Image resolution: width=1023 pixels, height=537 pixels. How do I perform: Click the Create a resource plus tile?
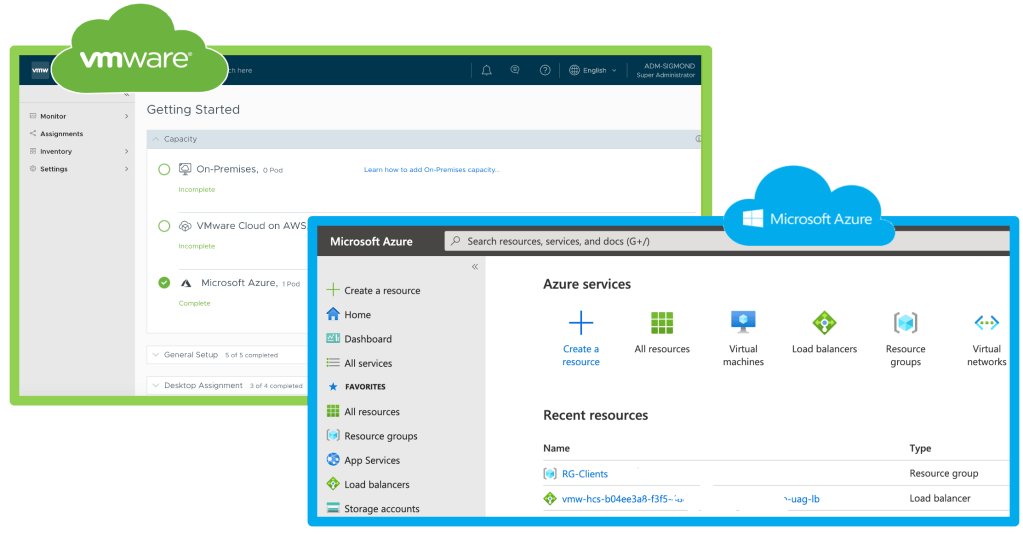581,322
